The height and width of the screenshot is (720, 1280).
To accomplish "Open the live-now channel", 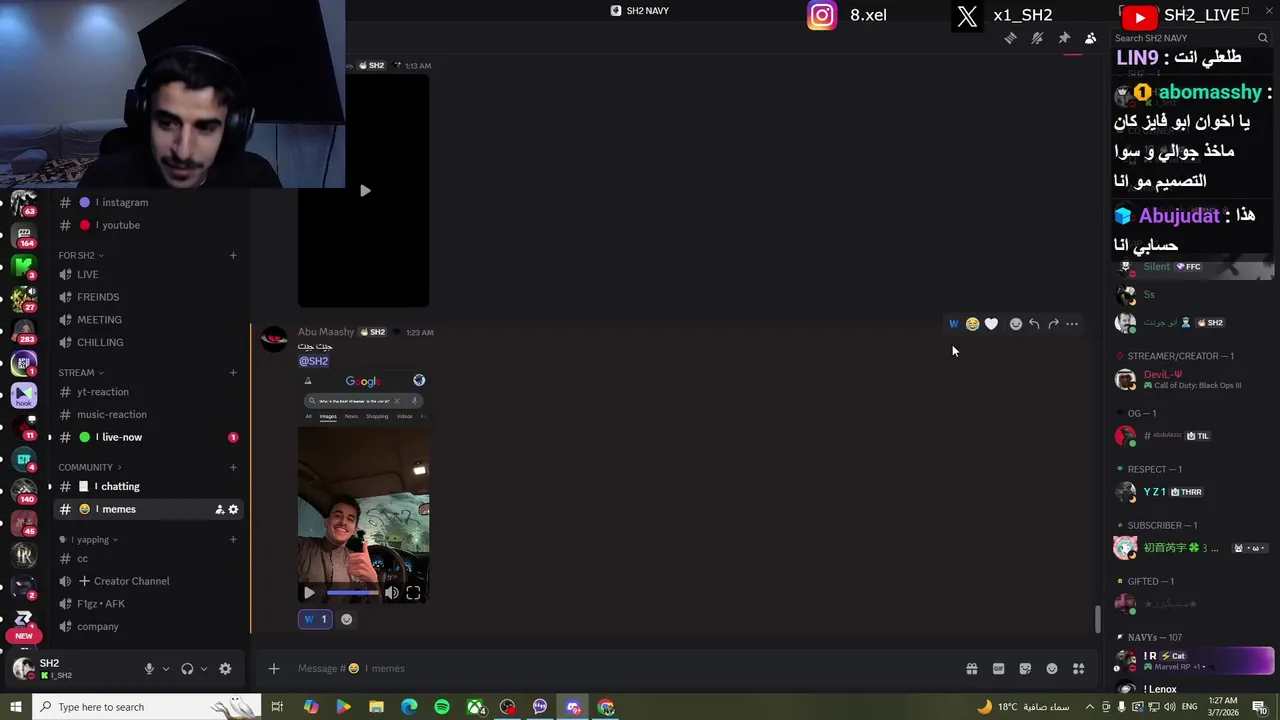I will click(148, 437).
